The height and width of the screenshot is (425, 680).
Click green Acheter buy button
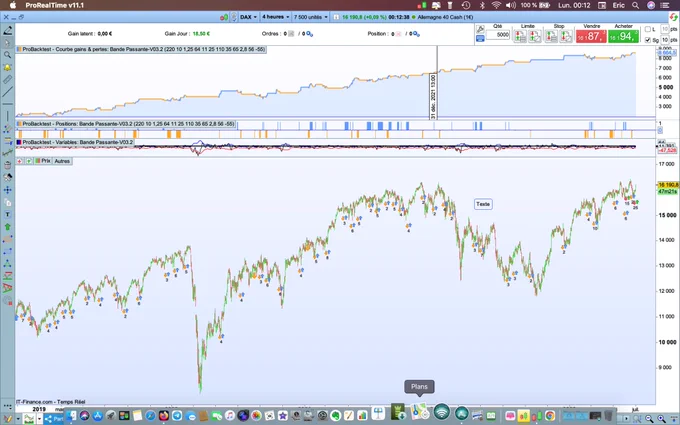point(623,36)
